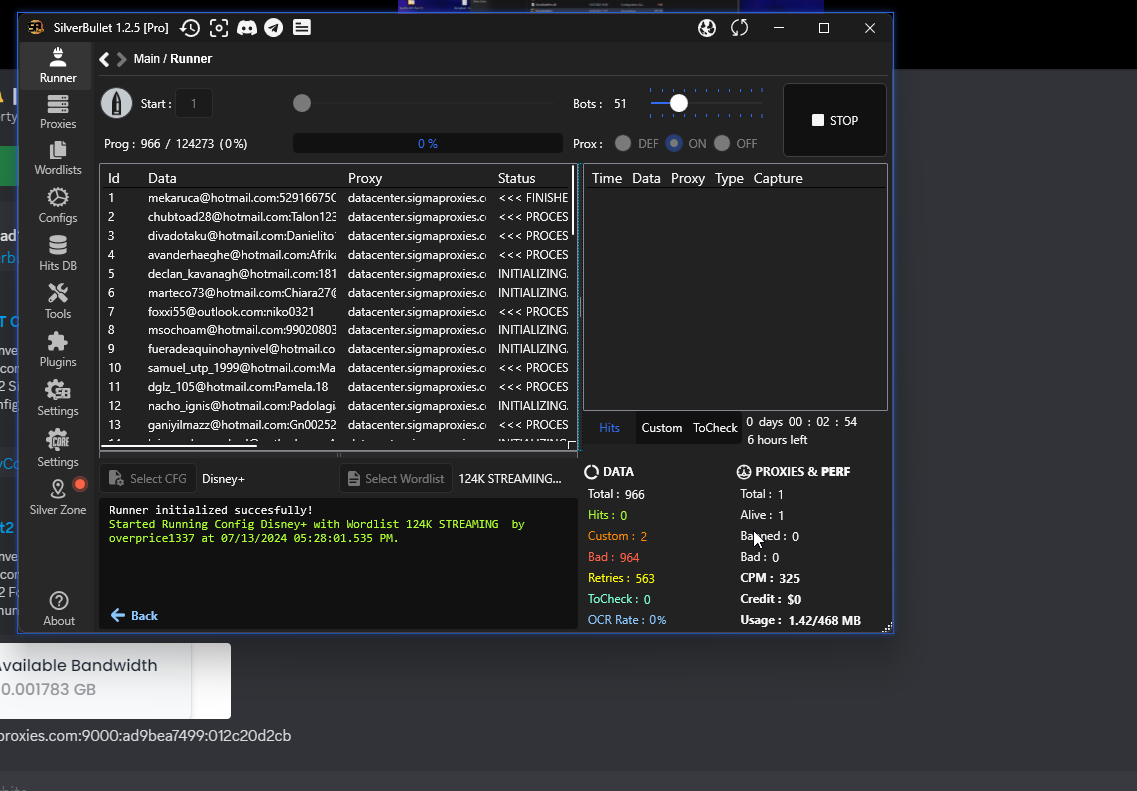Screen dimensions: 1137x791
Task: Click the Start number input field
Action: [x=194, y=103]
